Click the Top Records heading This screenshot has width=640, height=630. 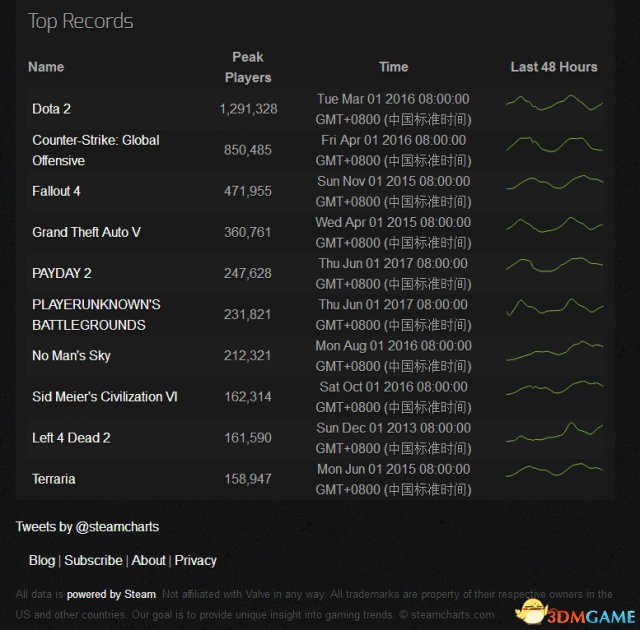pyautogui.click(x=80, y=21)
